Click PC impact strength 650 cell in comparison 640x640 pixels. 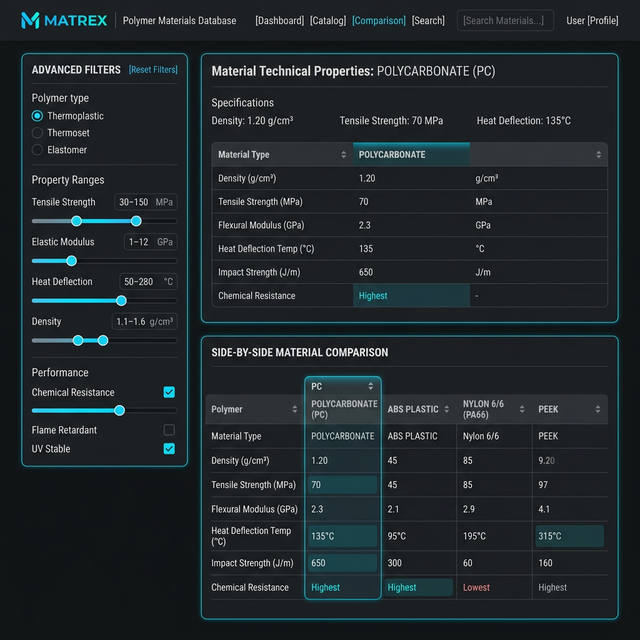pyautogui.click(x=342, y=563)
